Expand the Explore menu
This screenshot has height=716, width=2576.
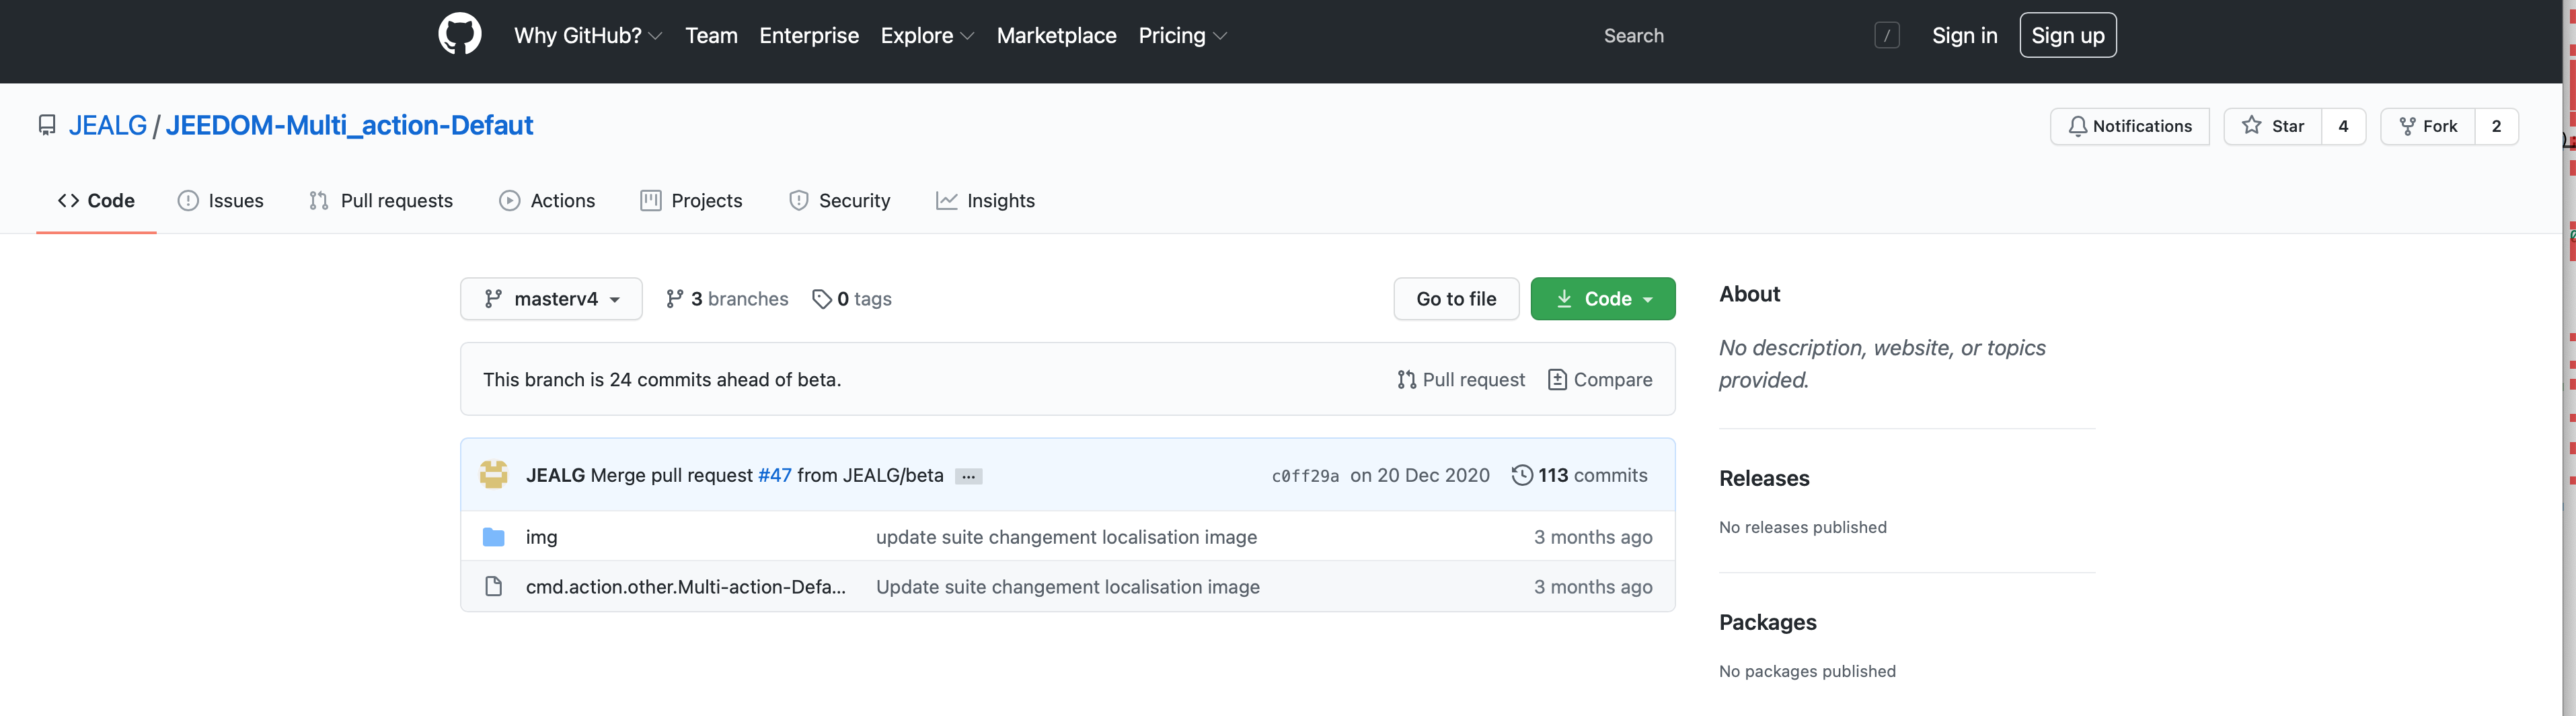coord(927,36)
